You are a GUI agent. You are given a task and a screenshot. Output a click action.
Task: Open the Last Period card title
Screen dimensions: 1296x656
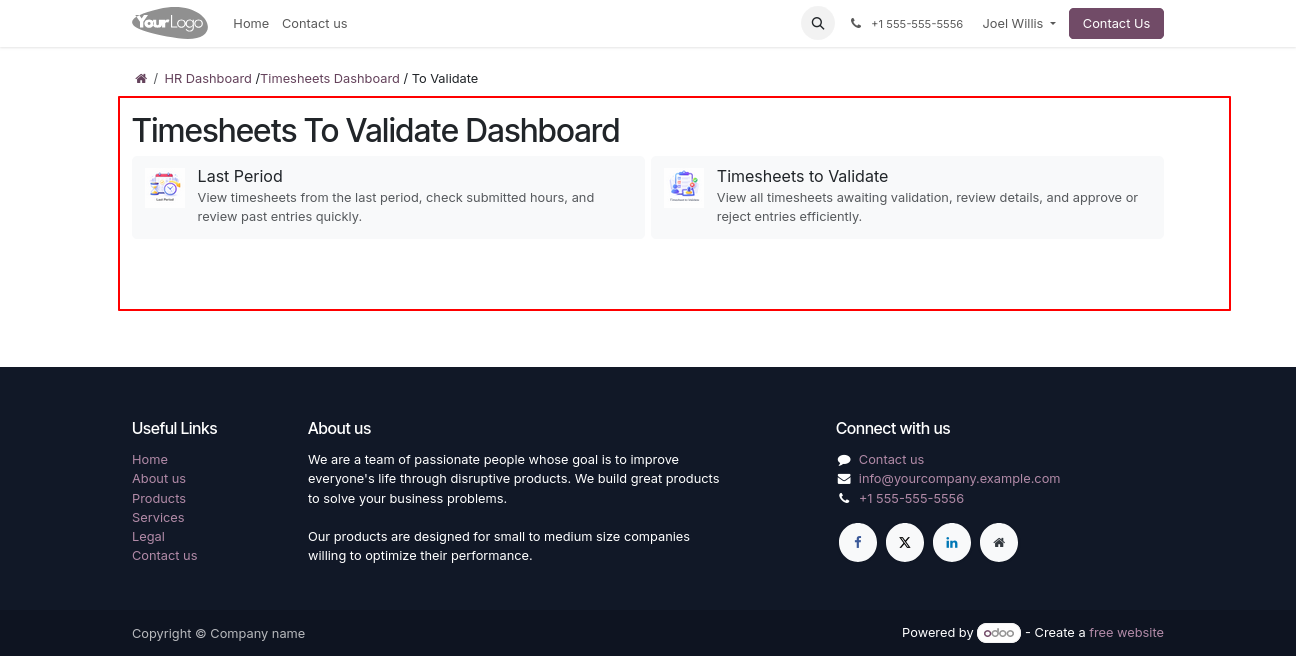(240, 176)
